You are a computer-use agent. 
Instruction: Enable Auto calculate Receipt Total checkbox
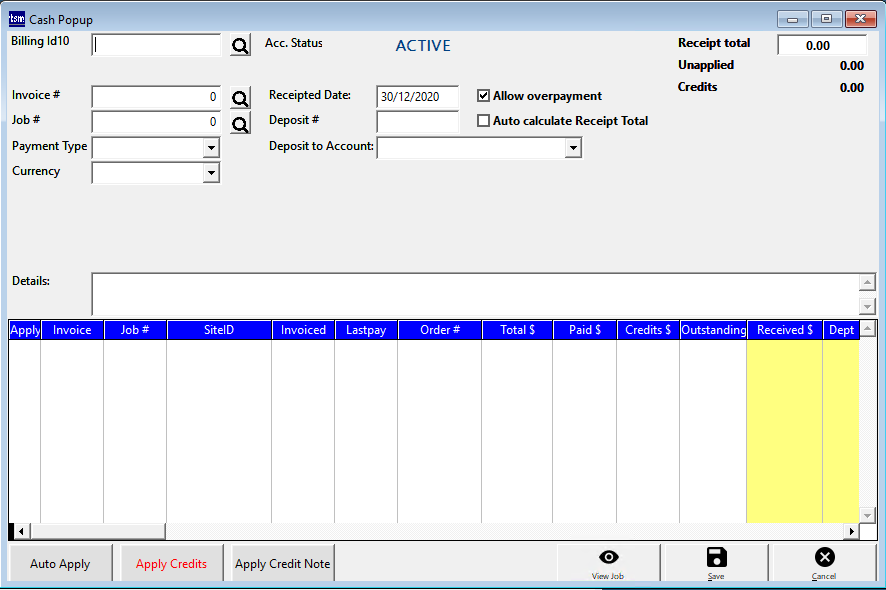[x=484, y=121]
